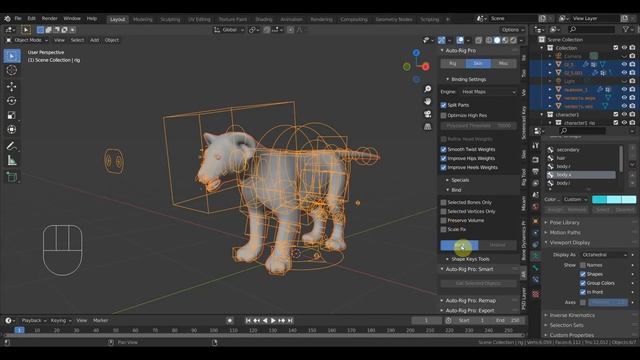Open the File menu
This screenshot has width=640, height=360.
click(18, 19)
